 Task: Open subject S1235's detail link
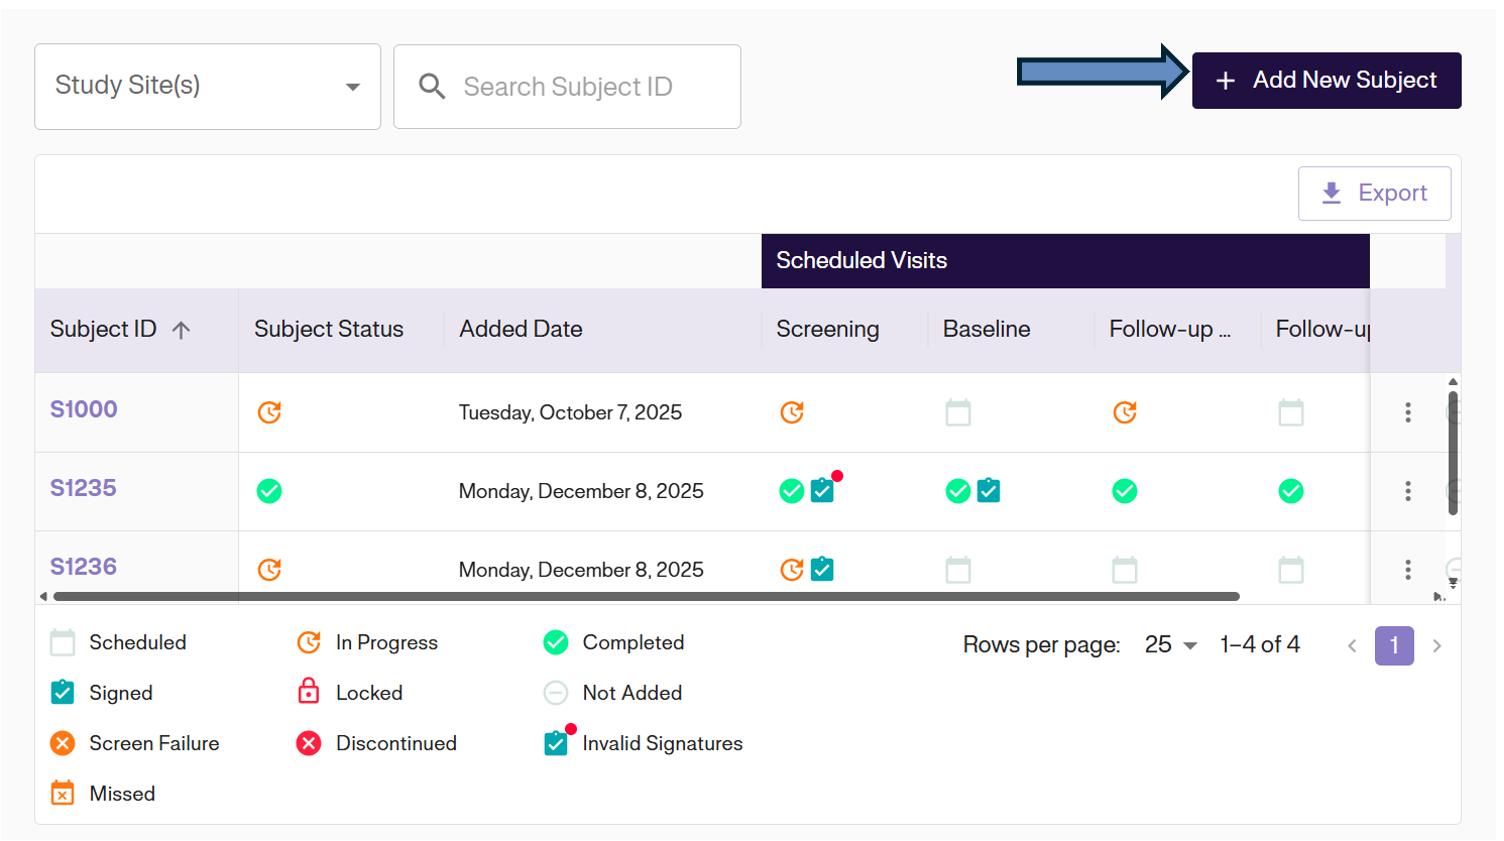[82, 490]
